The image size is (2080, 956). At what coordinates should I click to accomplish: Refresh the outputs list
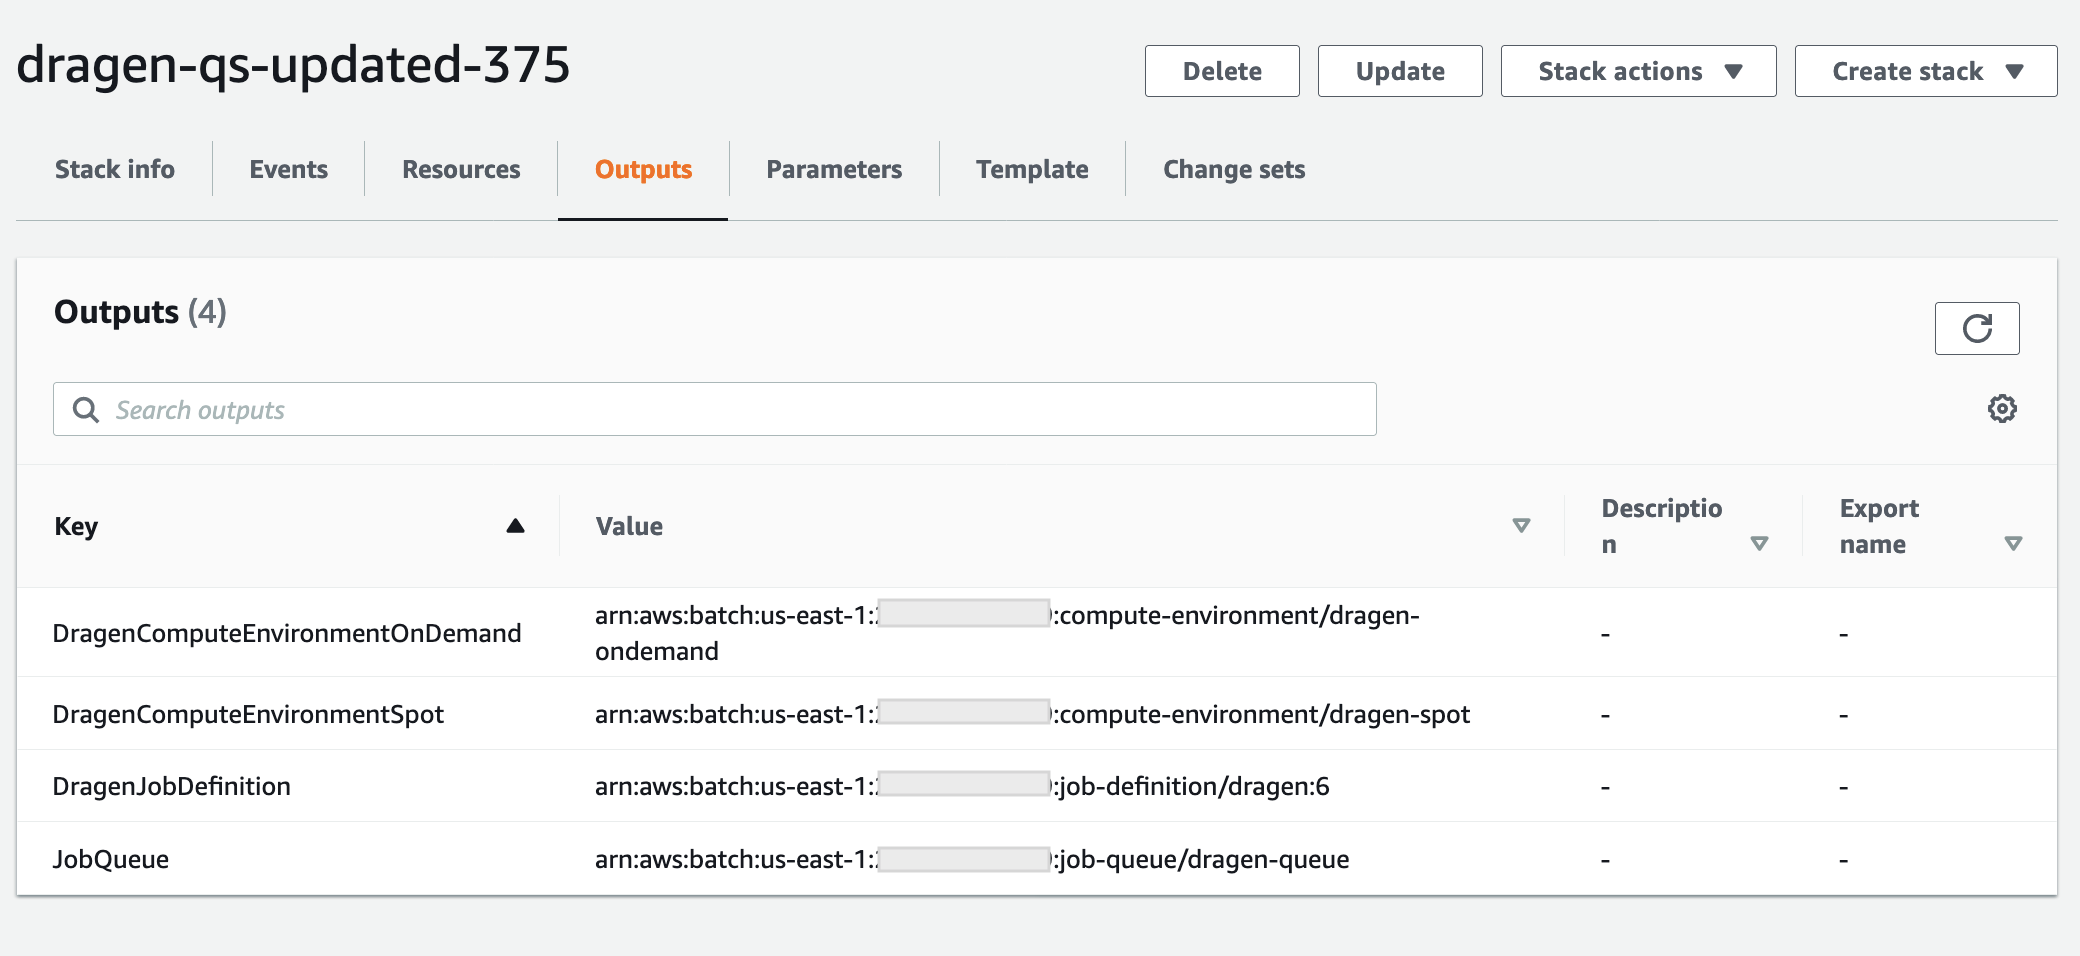[1977, 328]
